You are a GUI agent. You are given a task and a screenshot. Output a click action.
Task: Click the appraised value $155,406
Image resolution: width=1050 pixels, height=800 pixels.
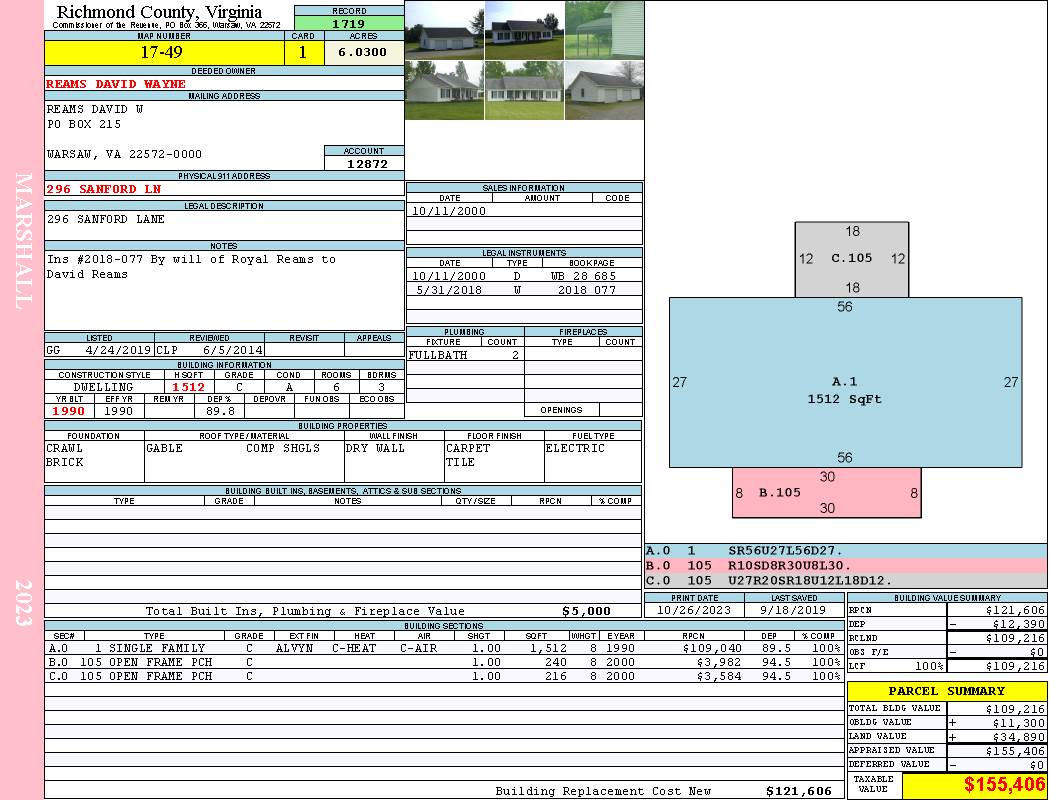point(1015,751)
